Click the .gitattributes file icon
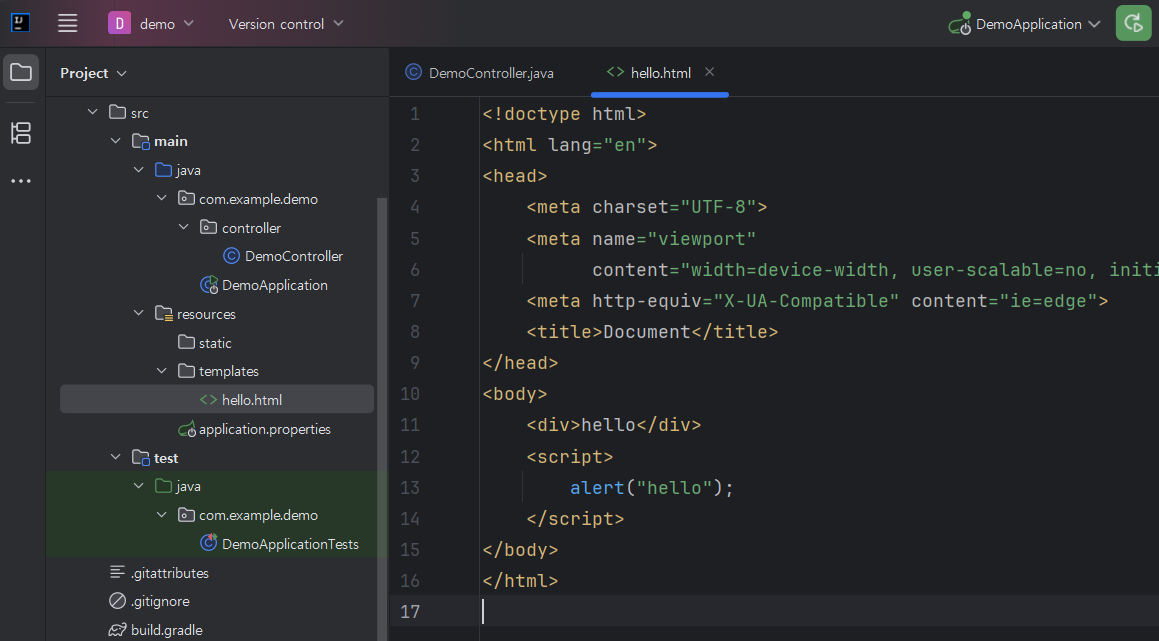1159x641 pixels. pyautogui.click(x=118, y=572)
